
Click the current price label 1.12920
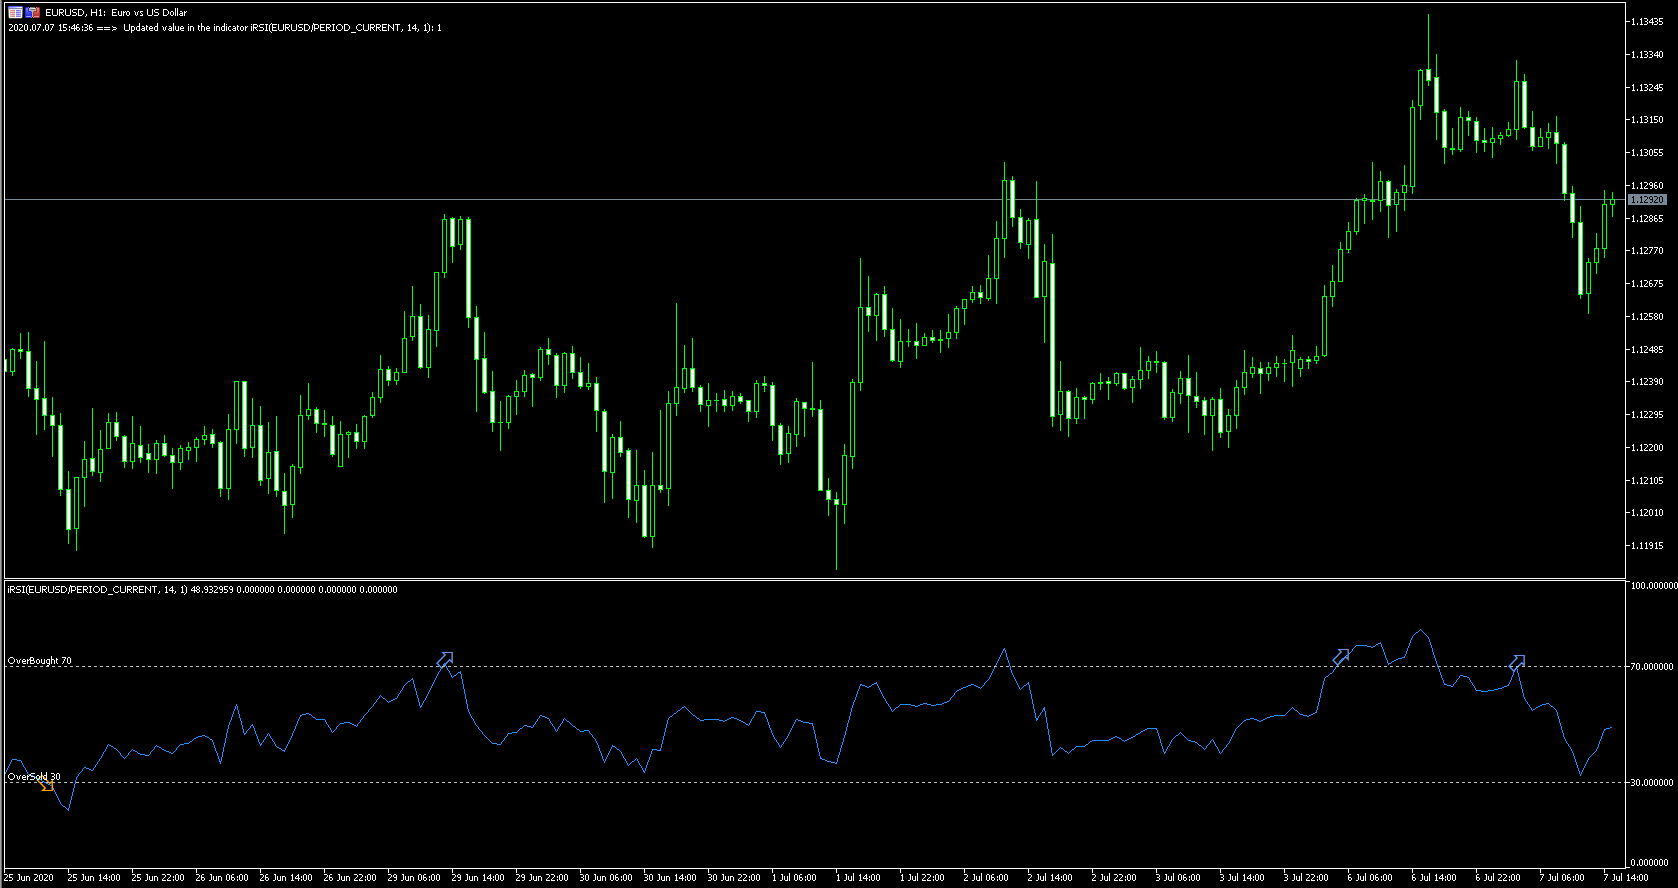(1647, 200)
